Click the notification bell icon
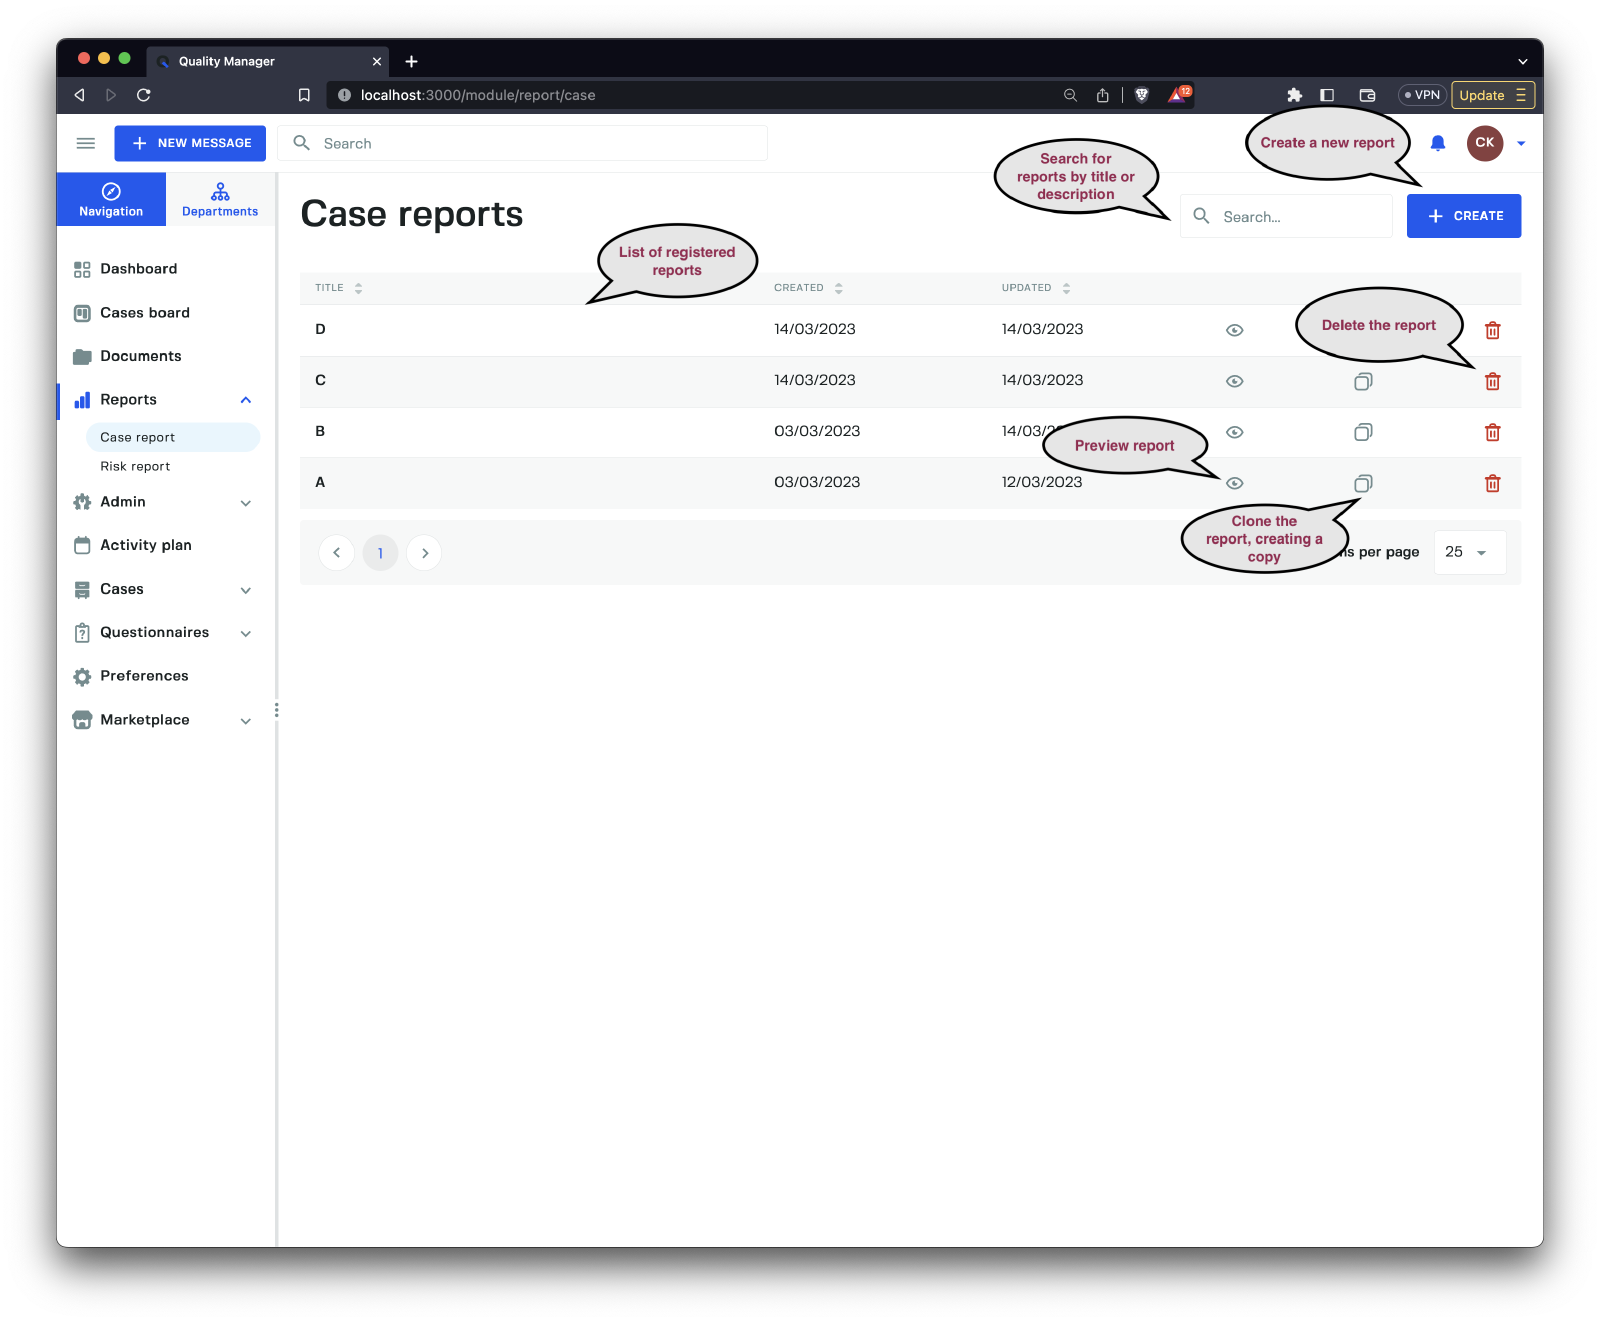Screen dimensions: 1600x1322 1437,143
